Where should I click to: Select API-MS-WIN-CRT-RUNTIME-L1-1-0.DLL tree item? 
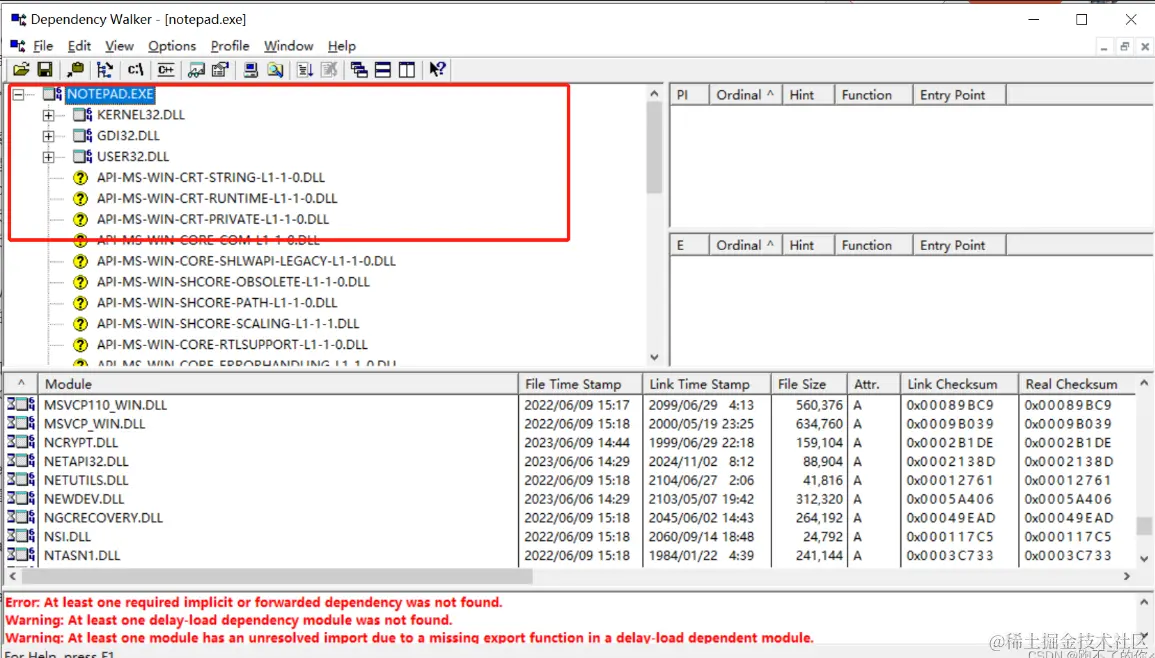point(217,198)
